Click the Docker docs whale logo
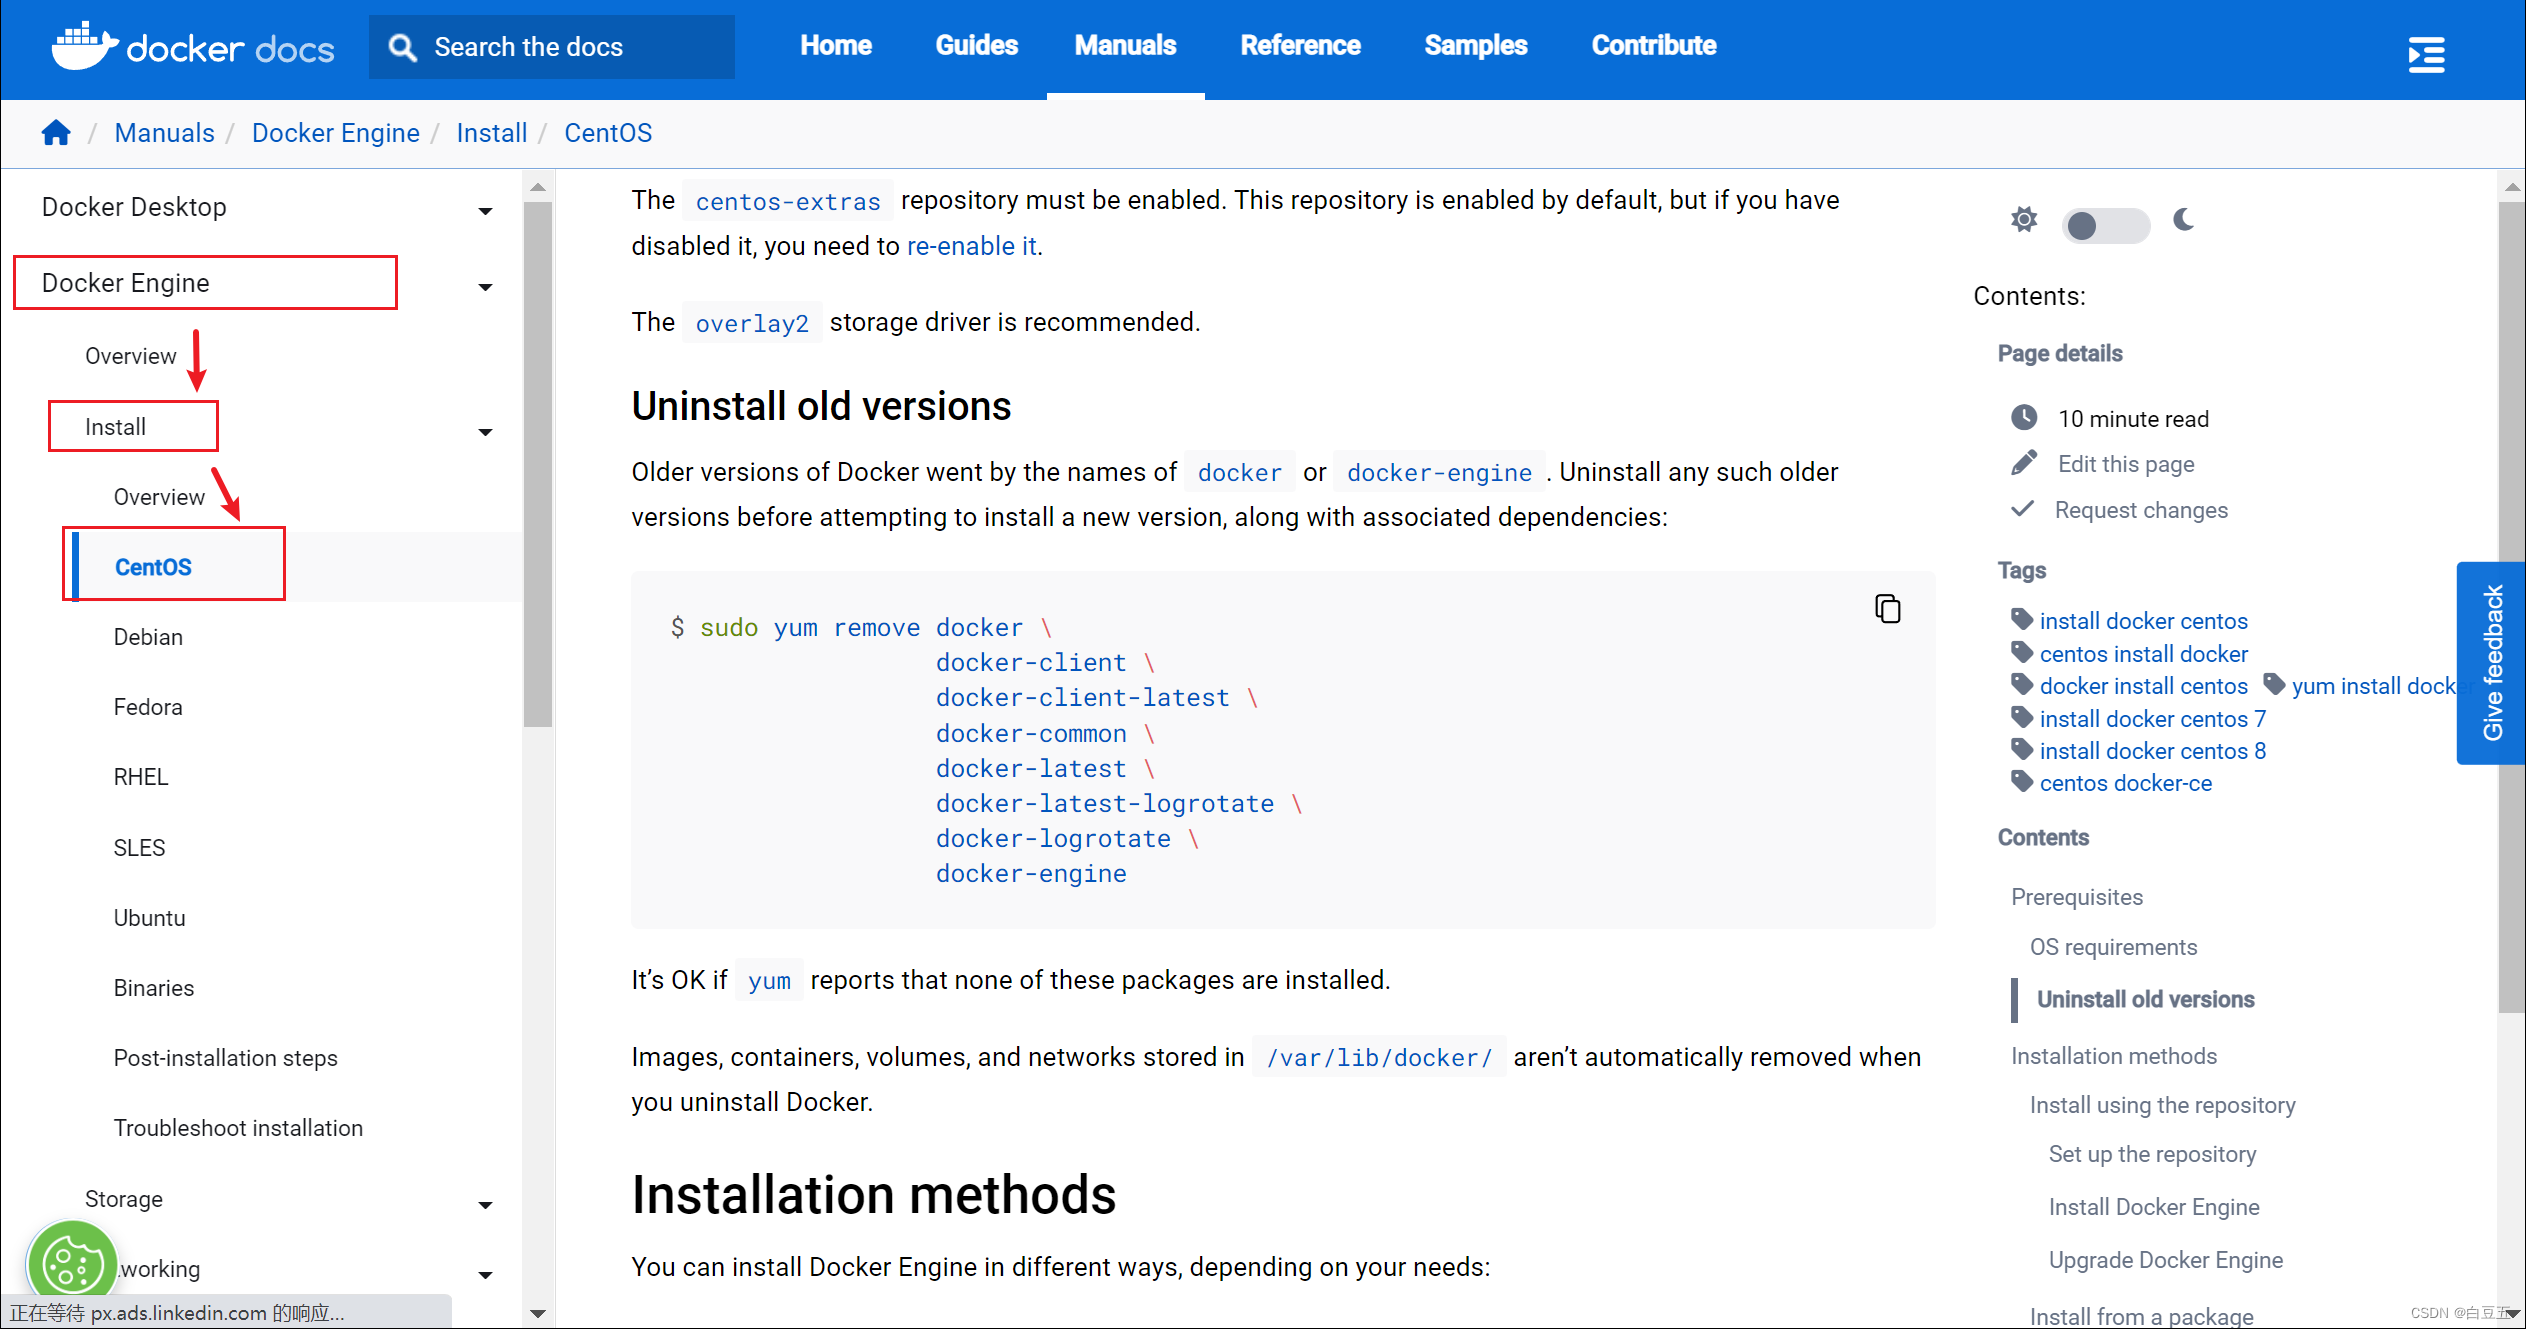Screen dimensions: 2526x1329 click(85, 46)
